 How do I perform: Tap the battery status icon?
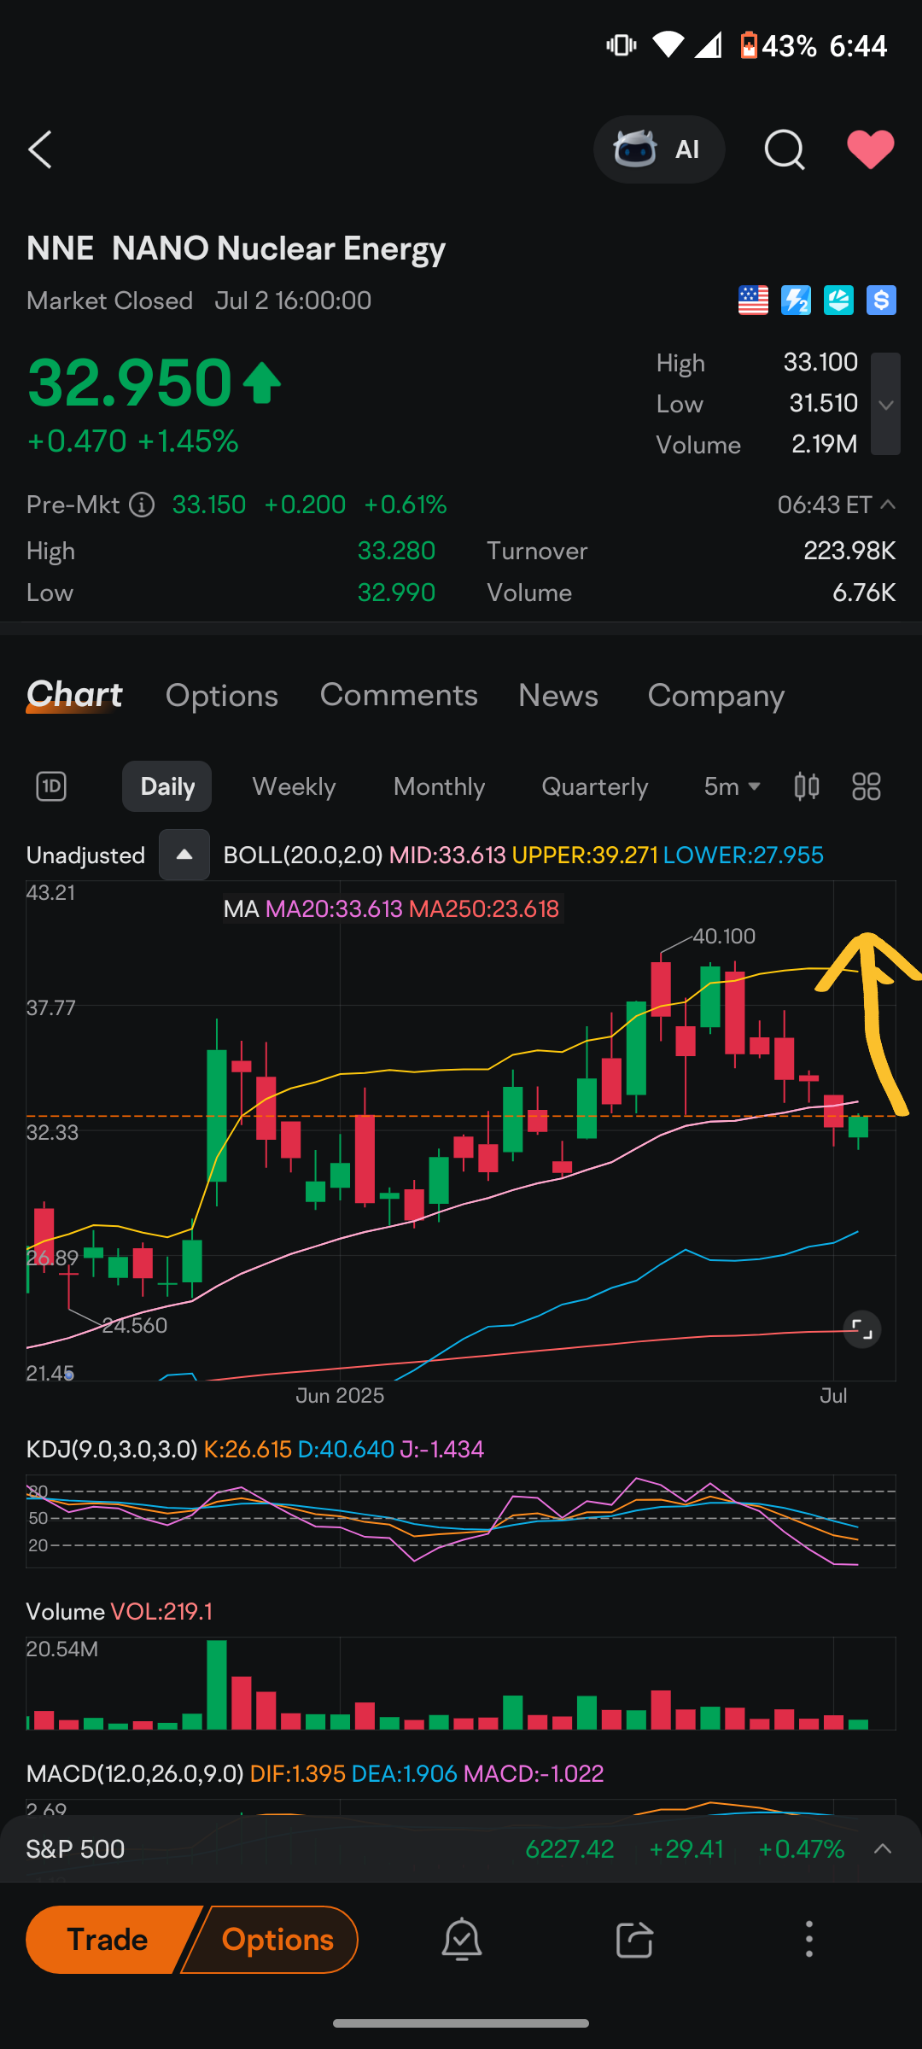coord(748,46)
